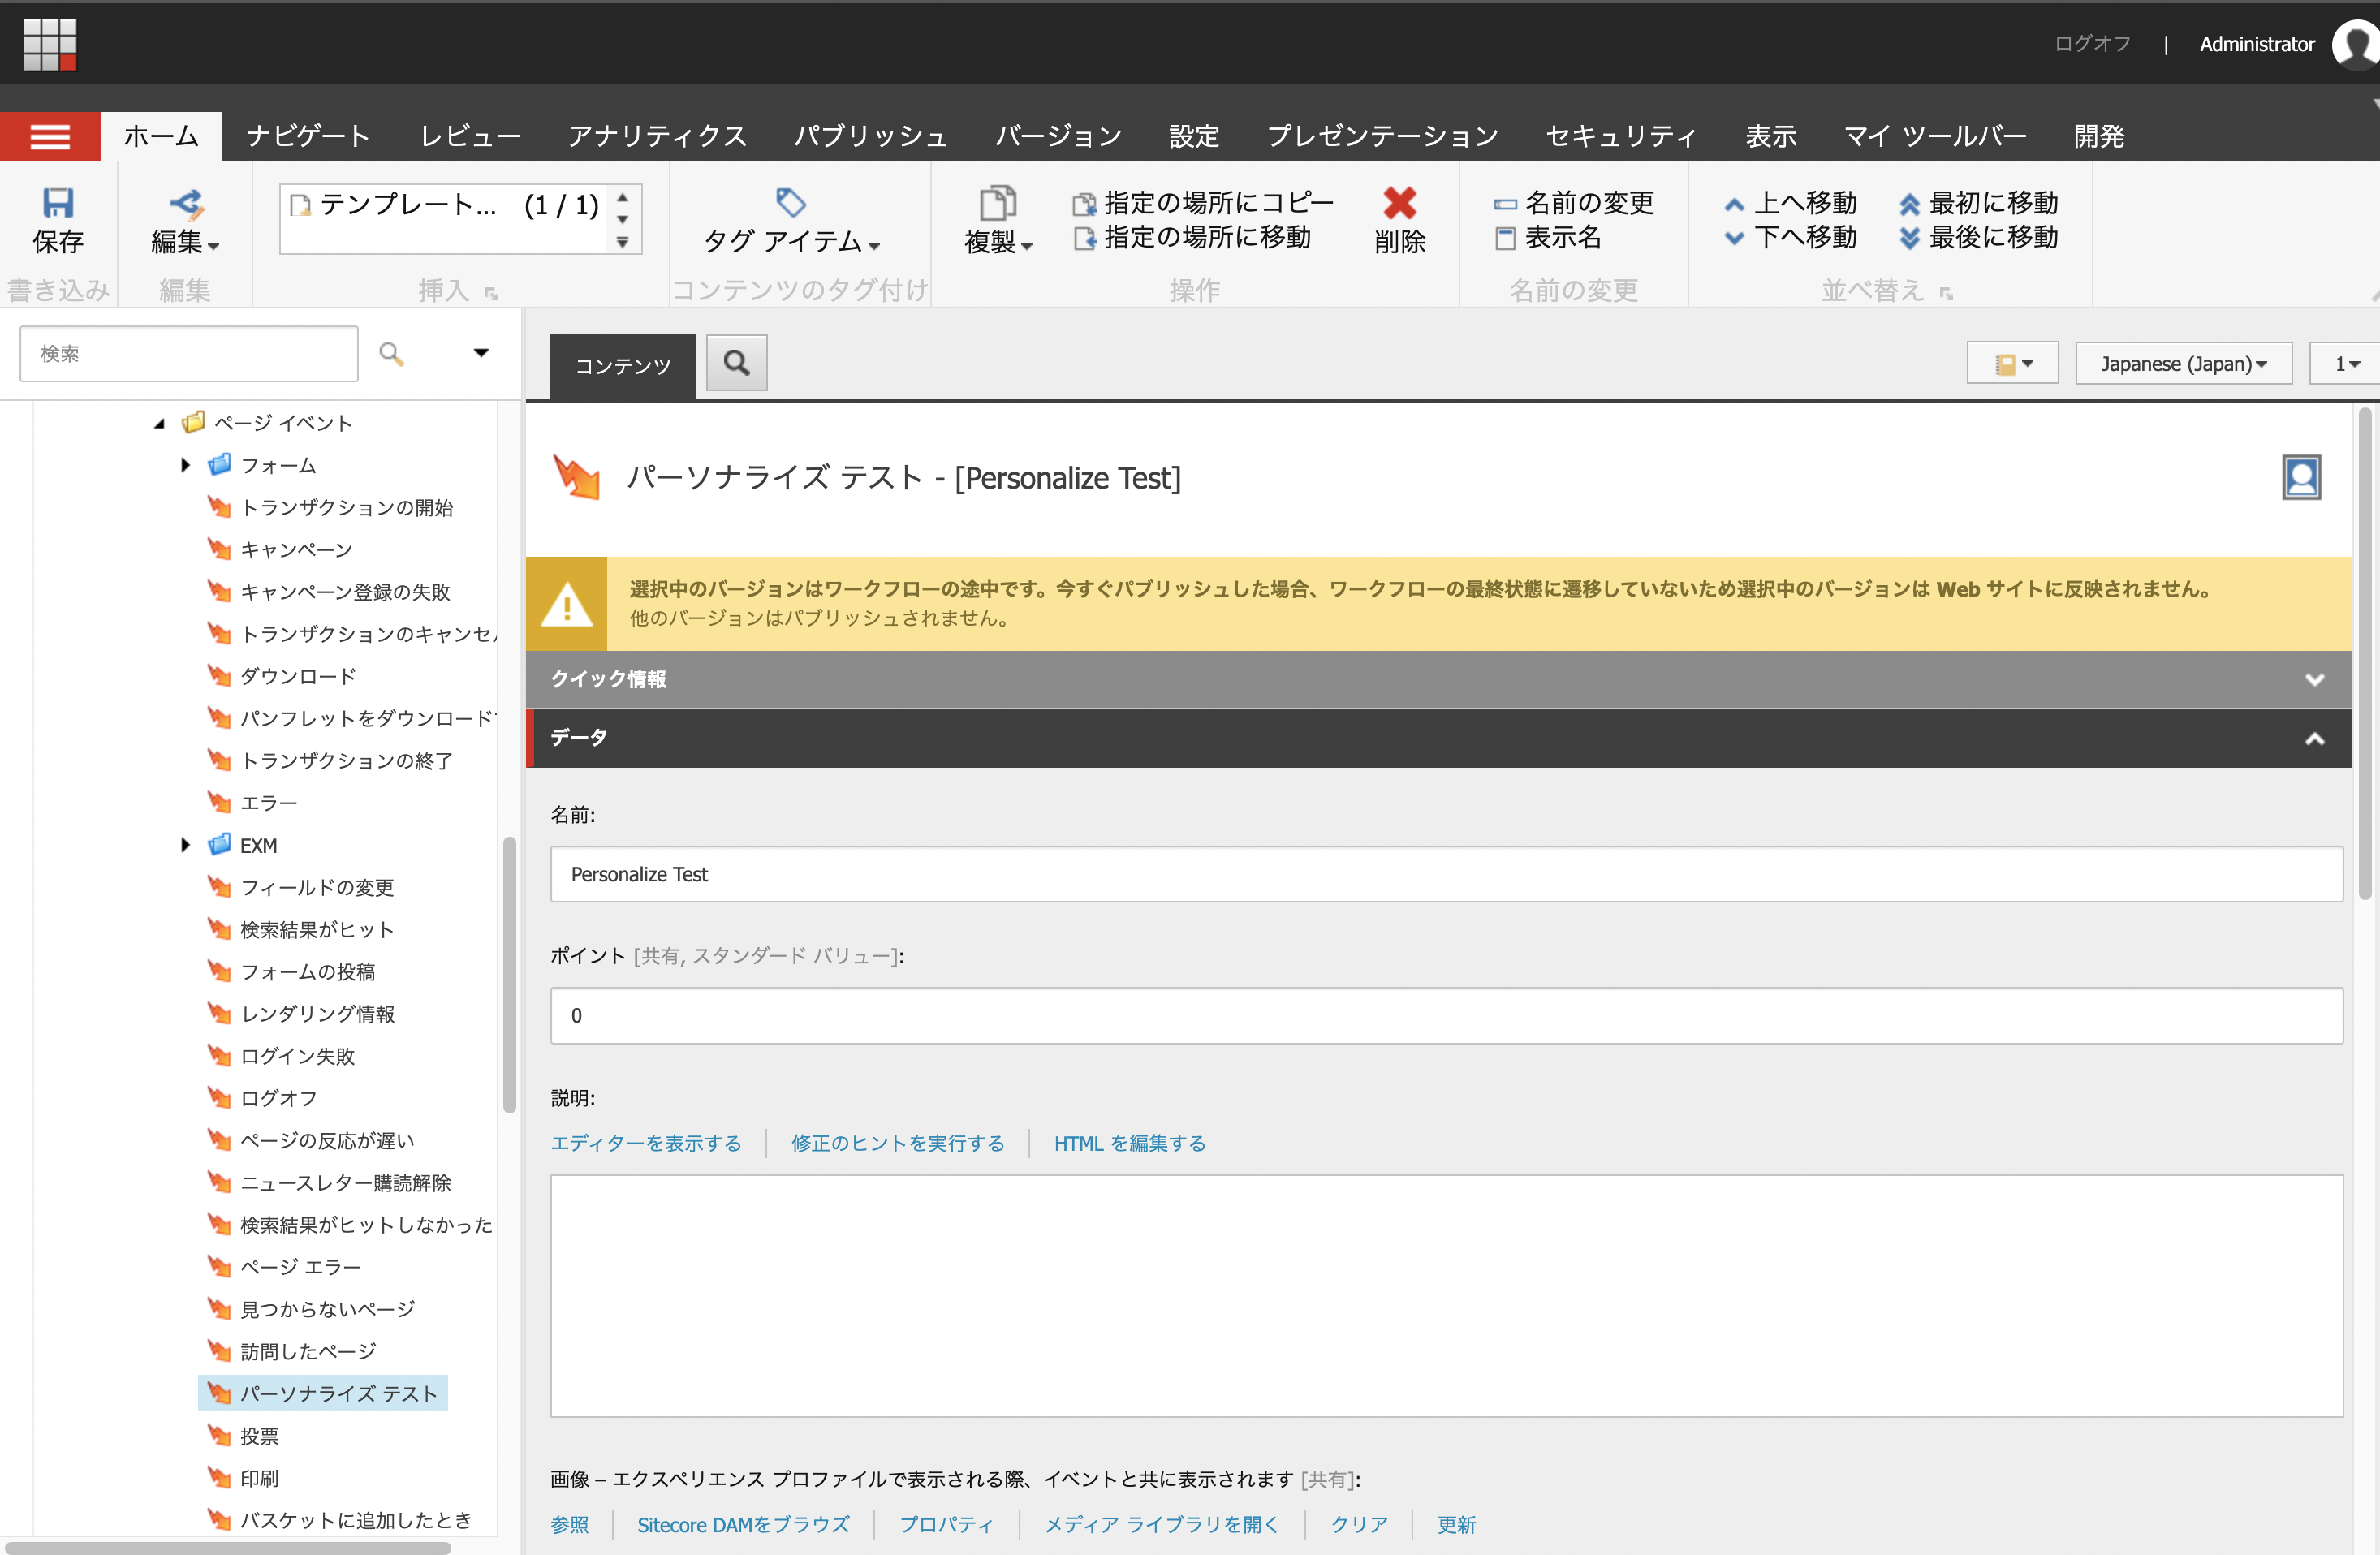2380x1555 pixels.
Task: Click the Duplicate pages icon
Action: pos(997,203)
